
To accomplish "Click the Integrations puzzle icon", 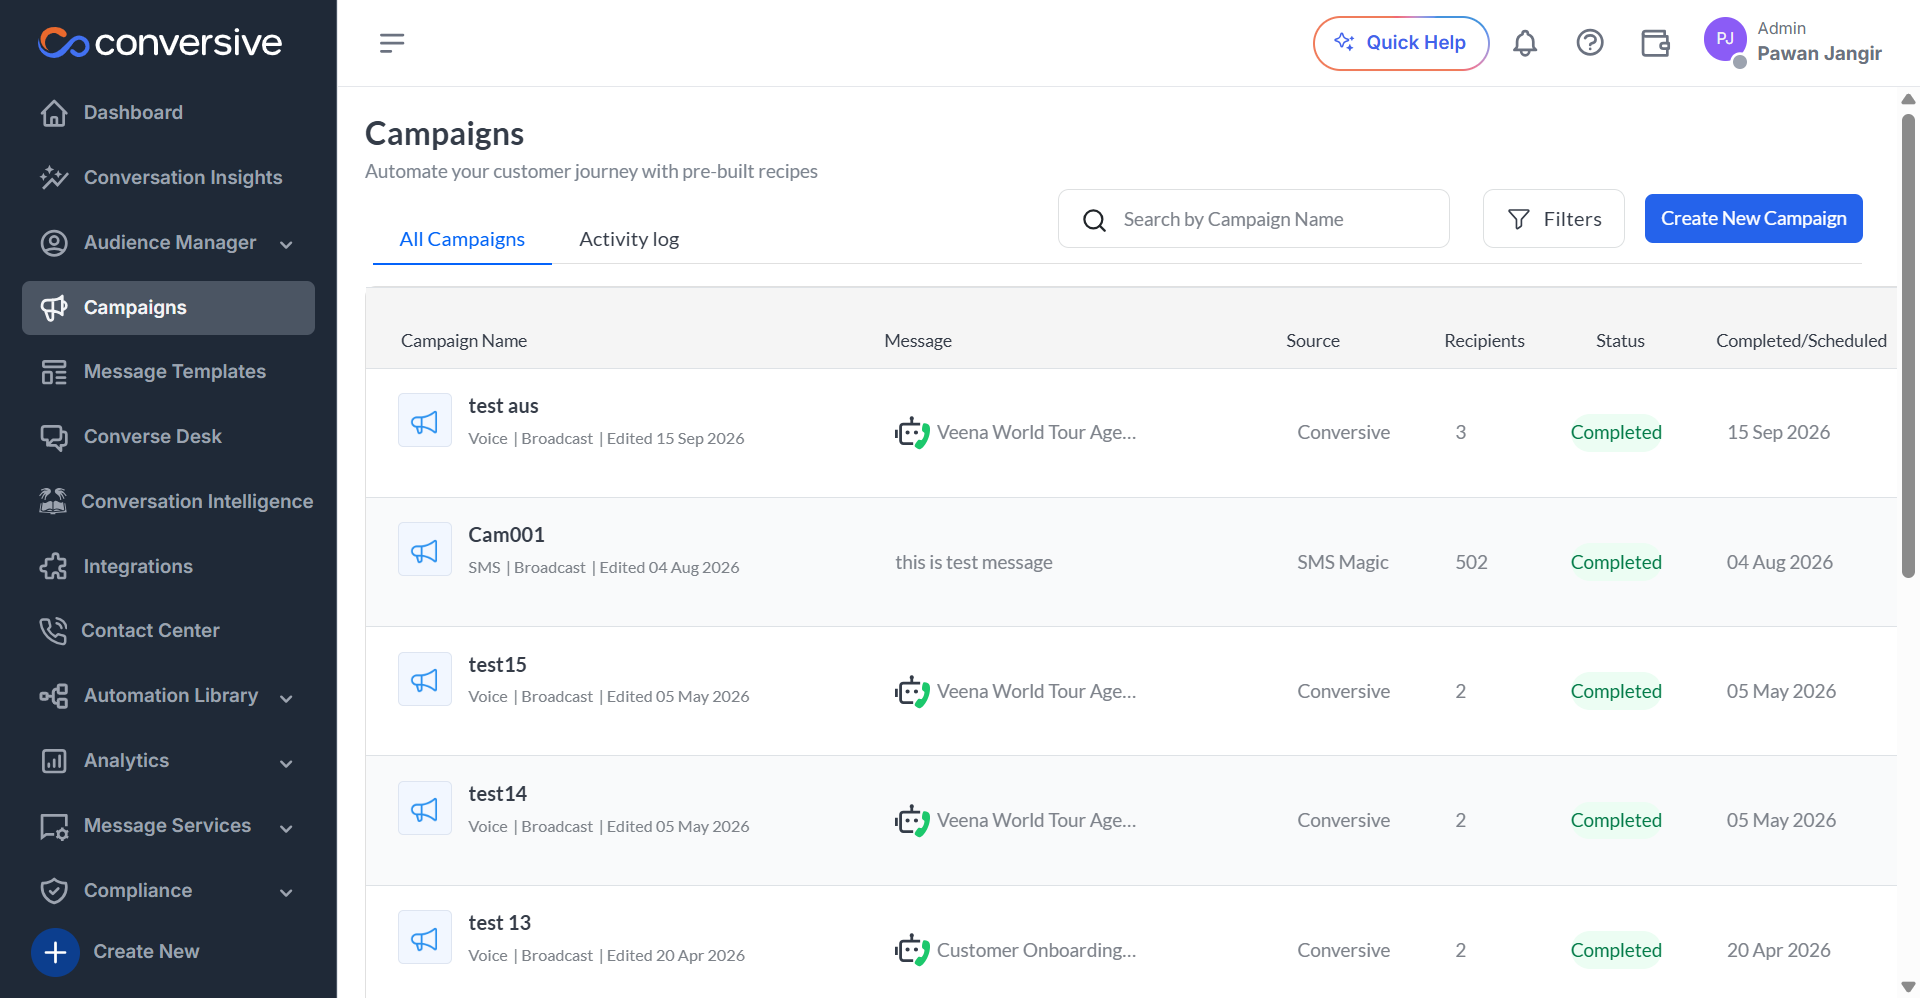I will 54,566.
